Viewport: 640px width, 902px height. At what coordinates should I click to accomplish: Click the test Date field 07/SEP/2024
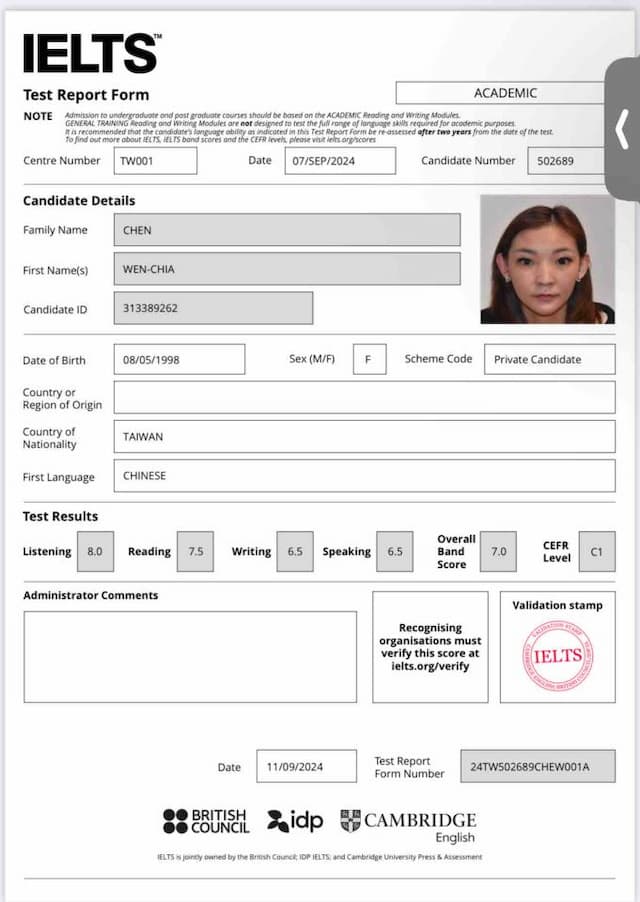coord(340,161)
